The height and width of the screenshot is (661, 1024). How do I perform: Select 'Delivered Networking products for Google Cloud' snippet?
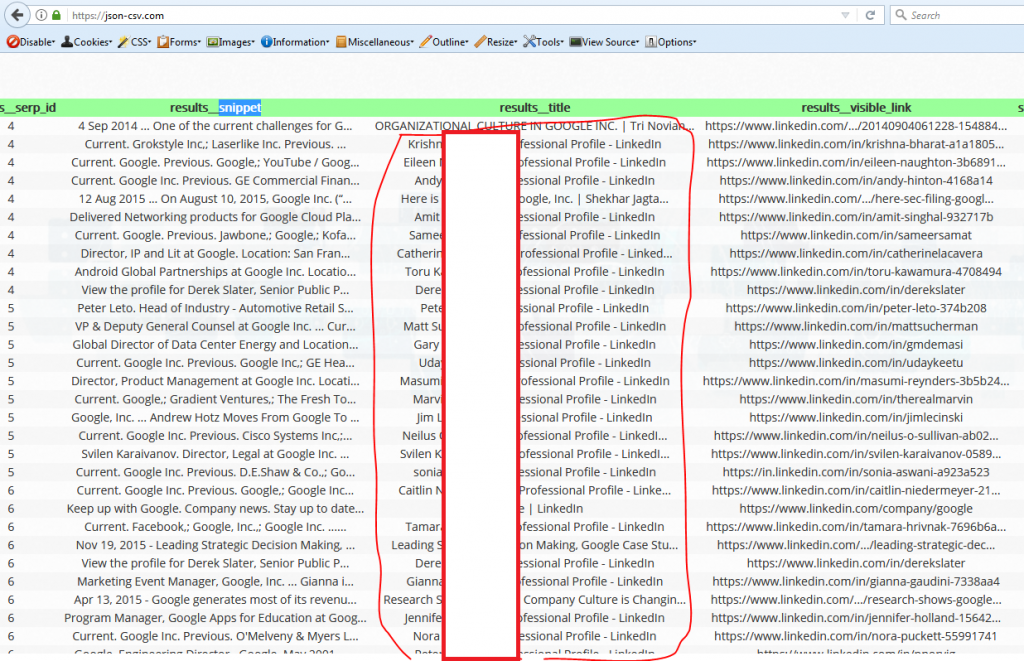(x=216, y=218)
